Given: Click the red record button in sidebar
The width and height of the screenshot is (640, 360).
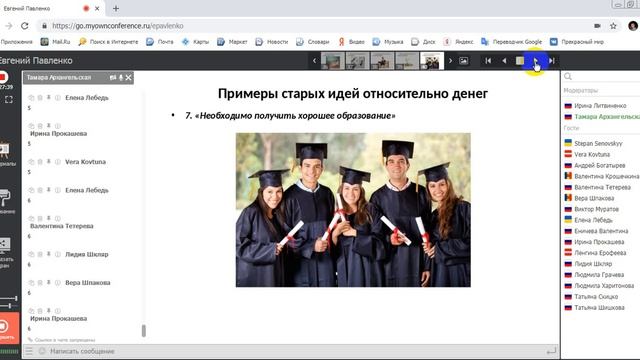Looking at the screenshot, I should [x=3, y=77].
